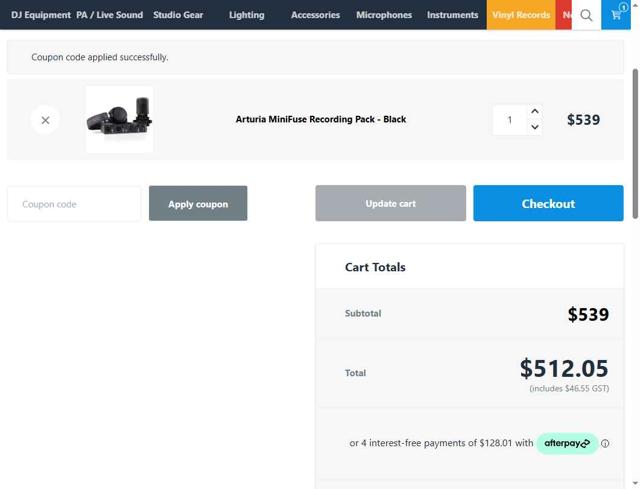Select the Subtotal $539 value
The height and width of the screenshot is (489, 640).
588,314
